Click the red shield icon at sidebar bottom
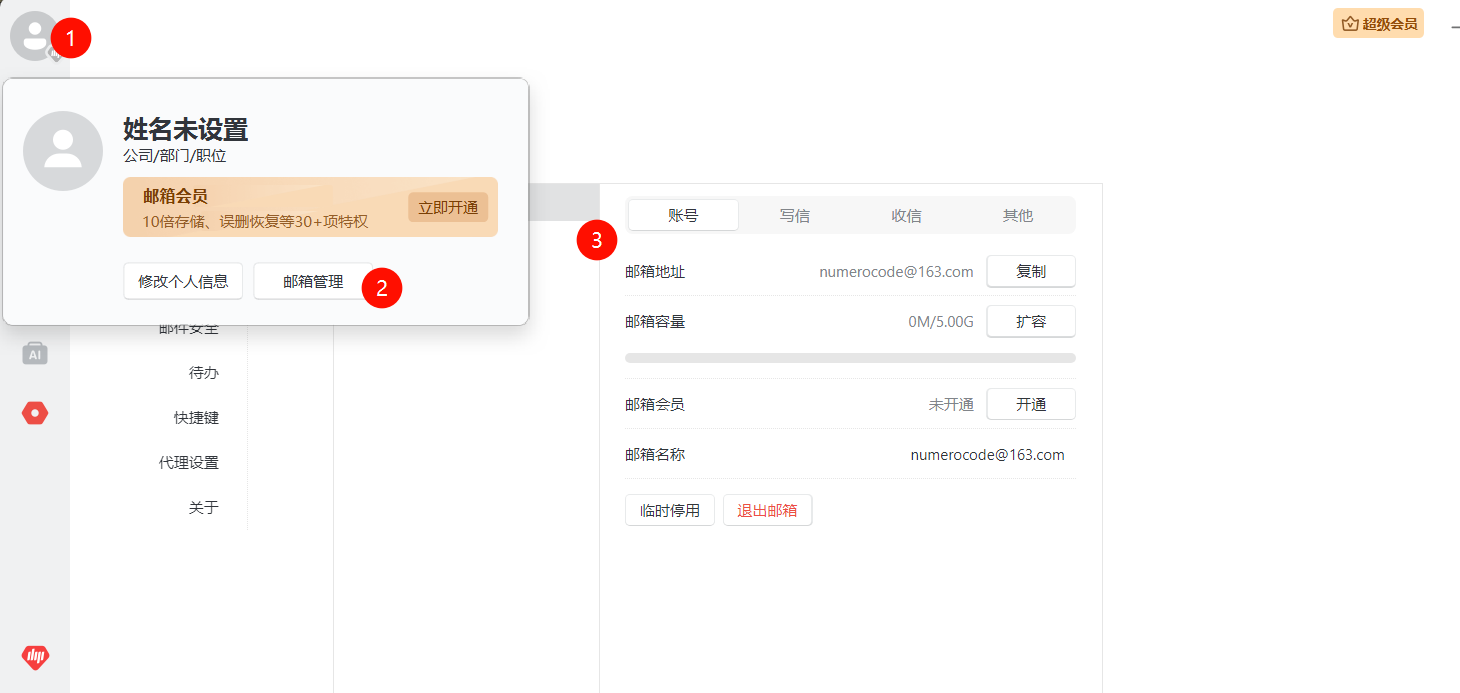Viewport: 1460px width, 693px height. tap(35, 657)
